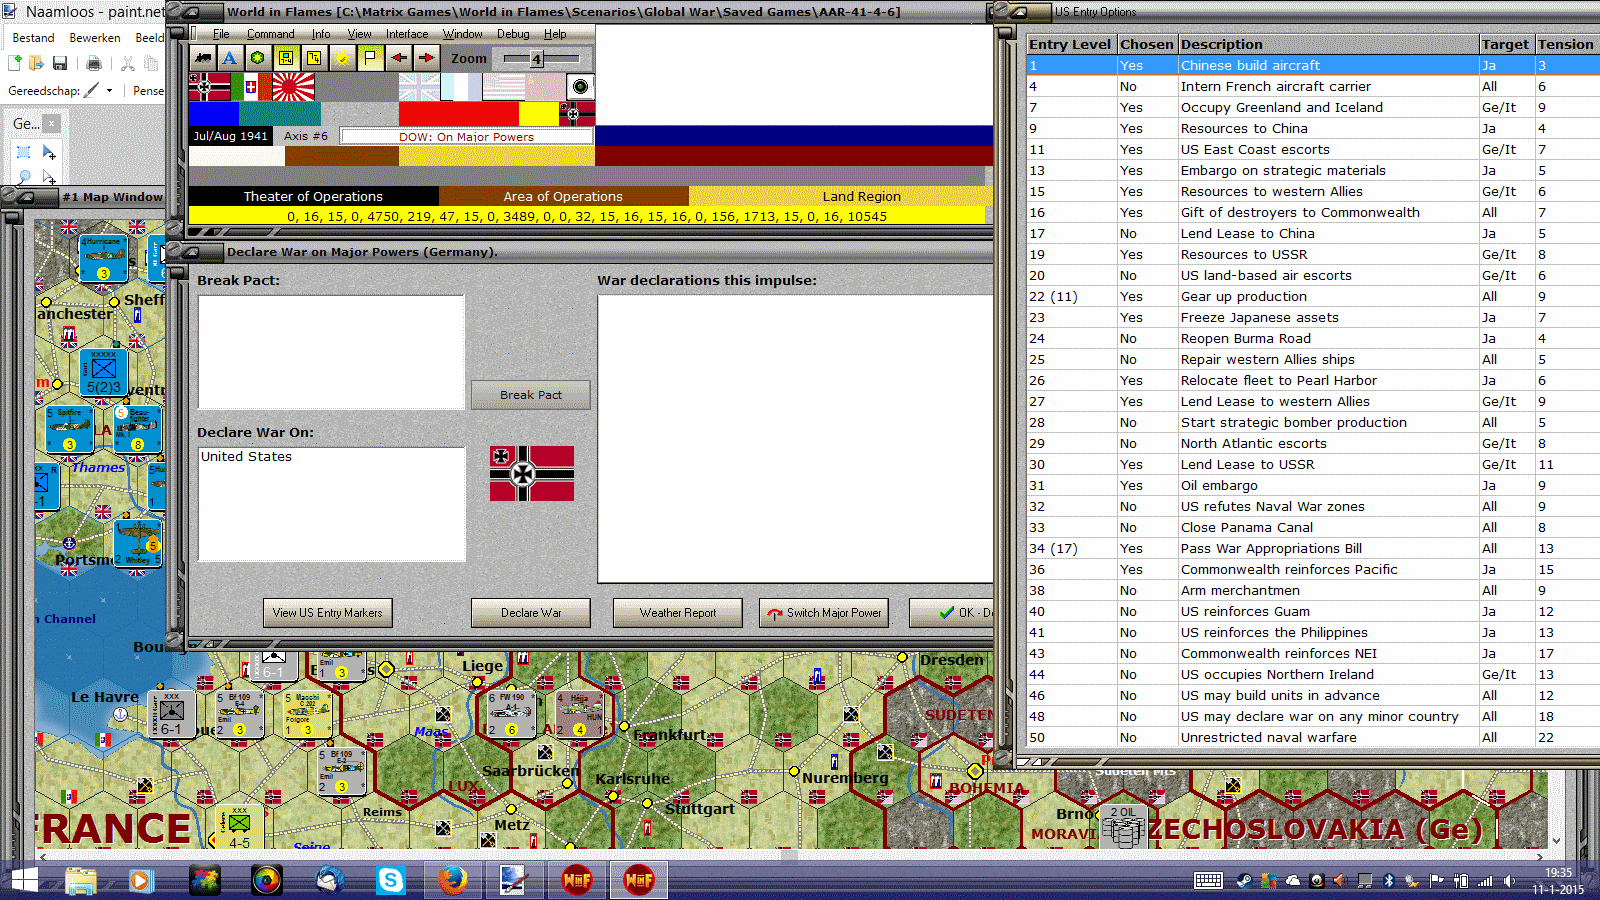Click the War declarations this impulse box
Viewport: 1600px width, 900px height.
795,439
